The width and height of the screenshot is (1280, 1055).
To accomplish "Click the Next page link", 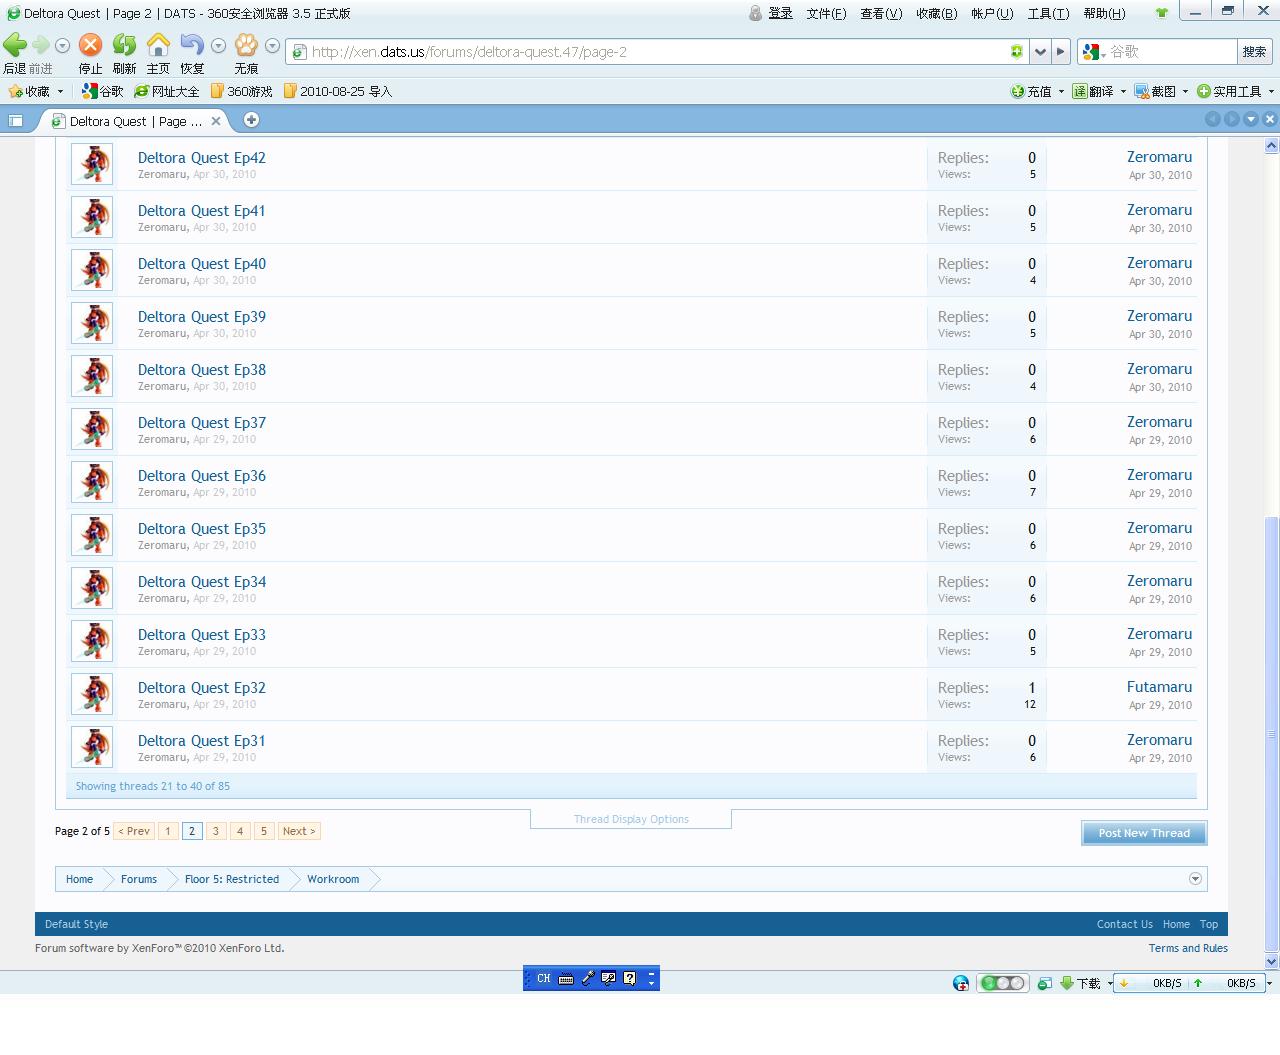I will pyautogui.click(x=298, y=831).
